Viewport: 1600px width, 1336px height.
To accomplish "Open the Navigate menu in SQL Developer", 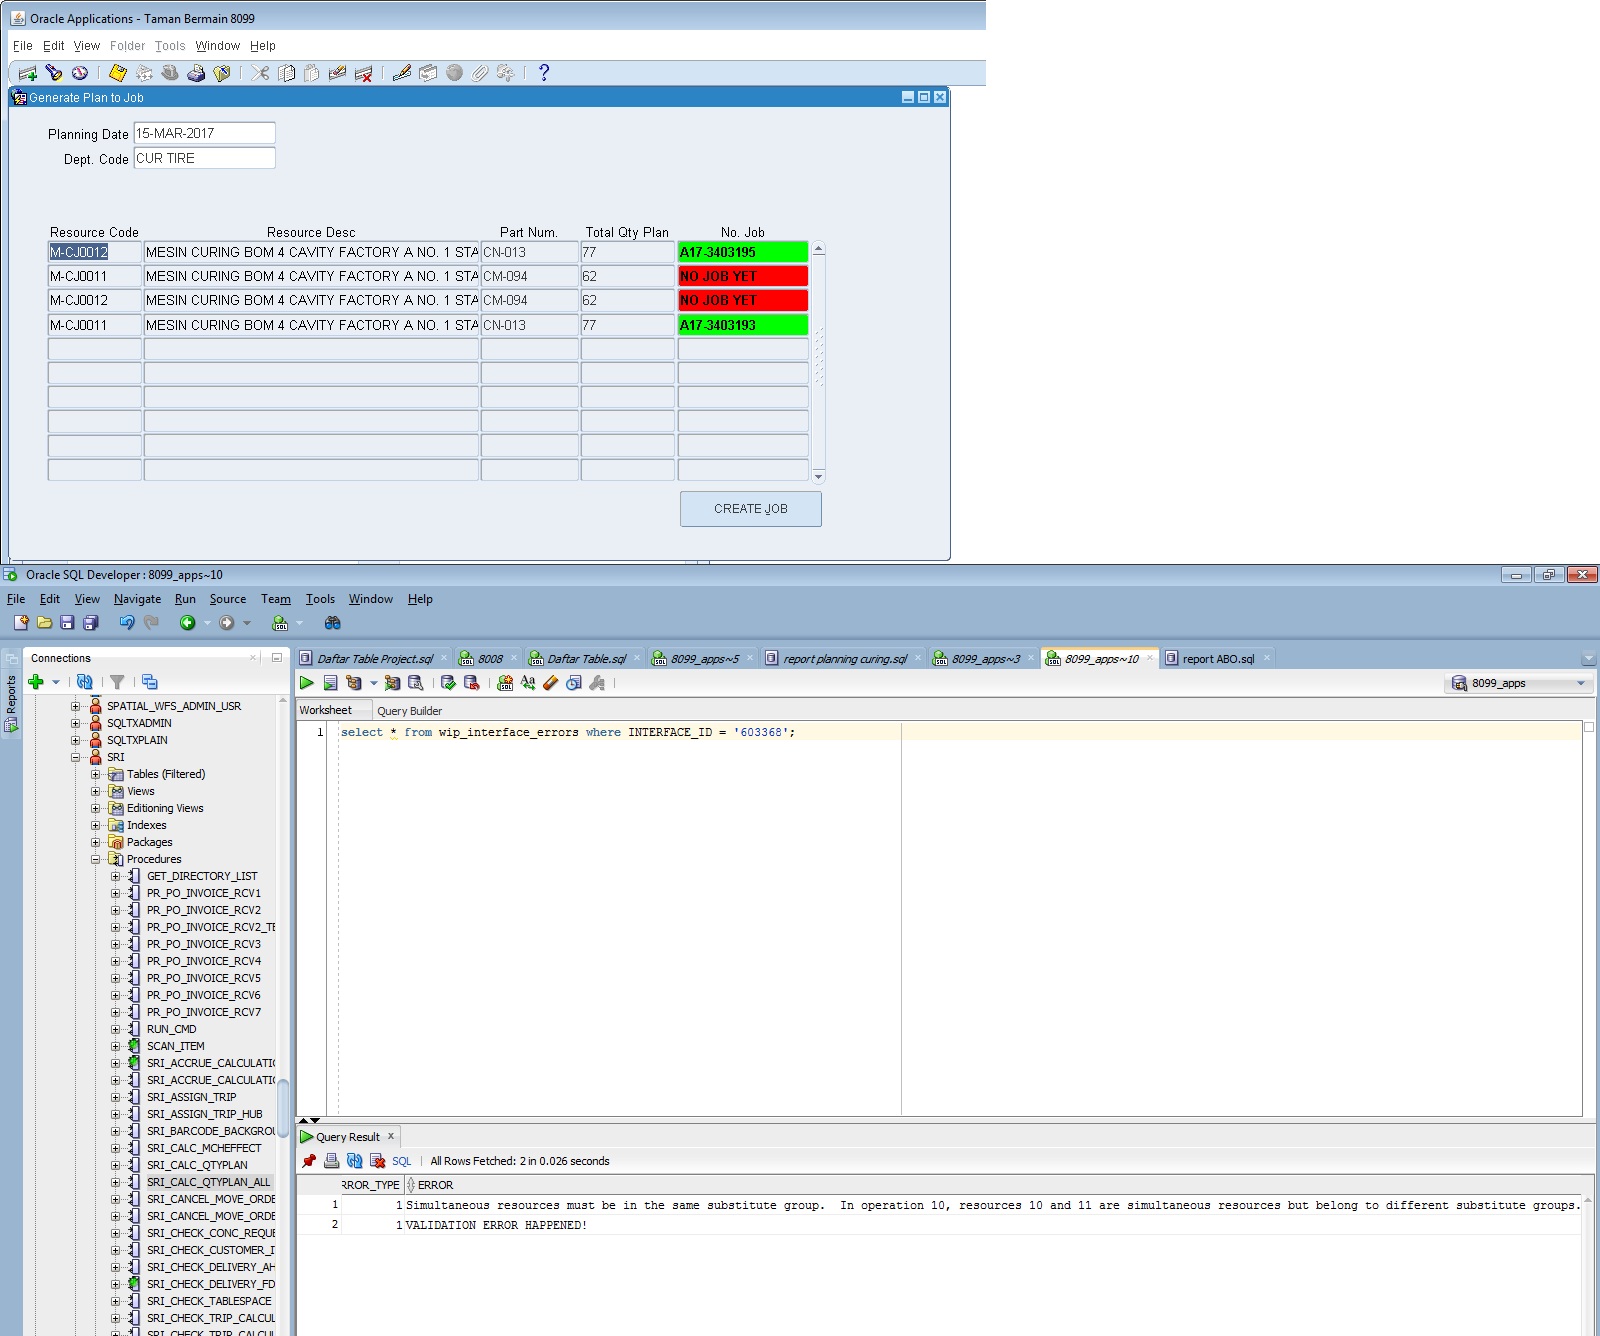I will pos(137,599).
